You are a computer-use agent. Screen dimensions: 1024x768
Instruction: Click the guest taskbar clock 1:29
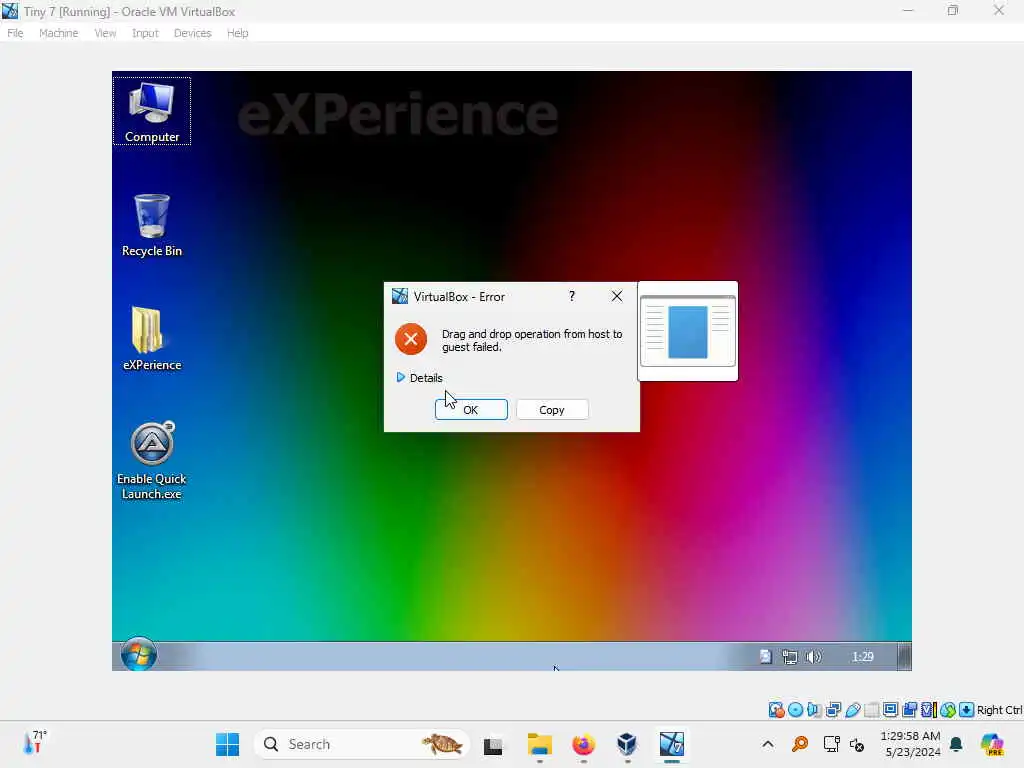pos(863,656)
